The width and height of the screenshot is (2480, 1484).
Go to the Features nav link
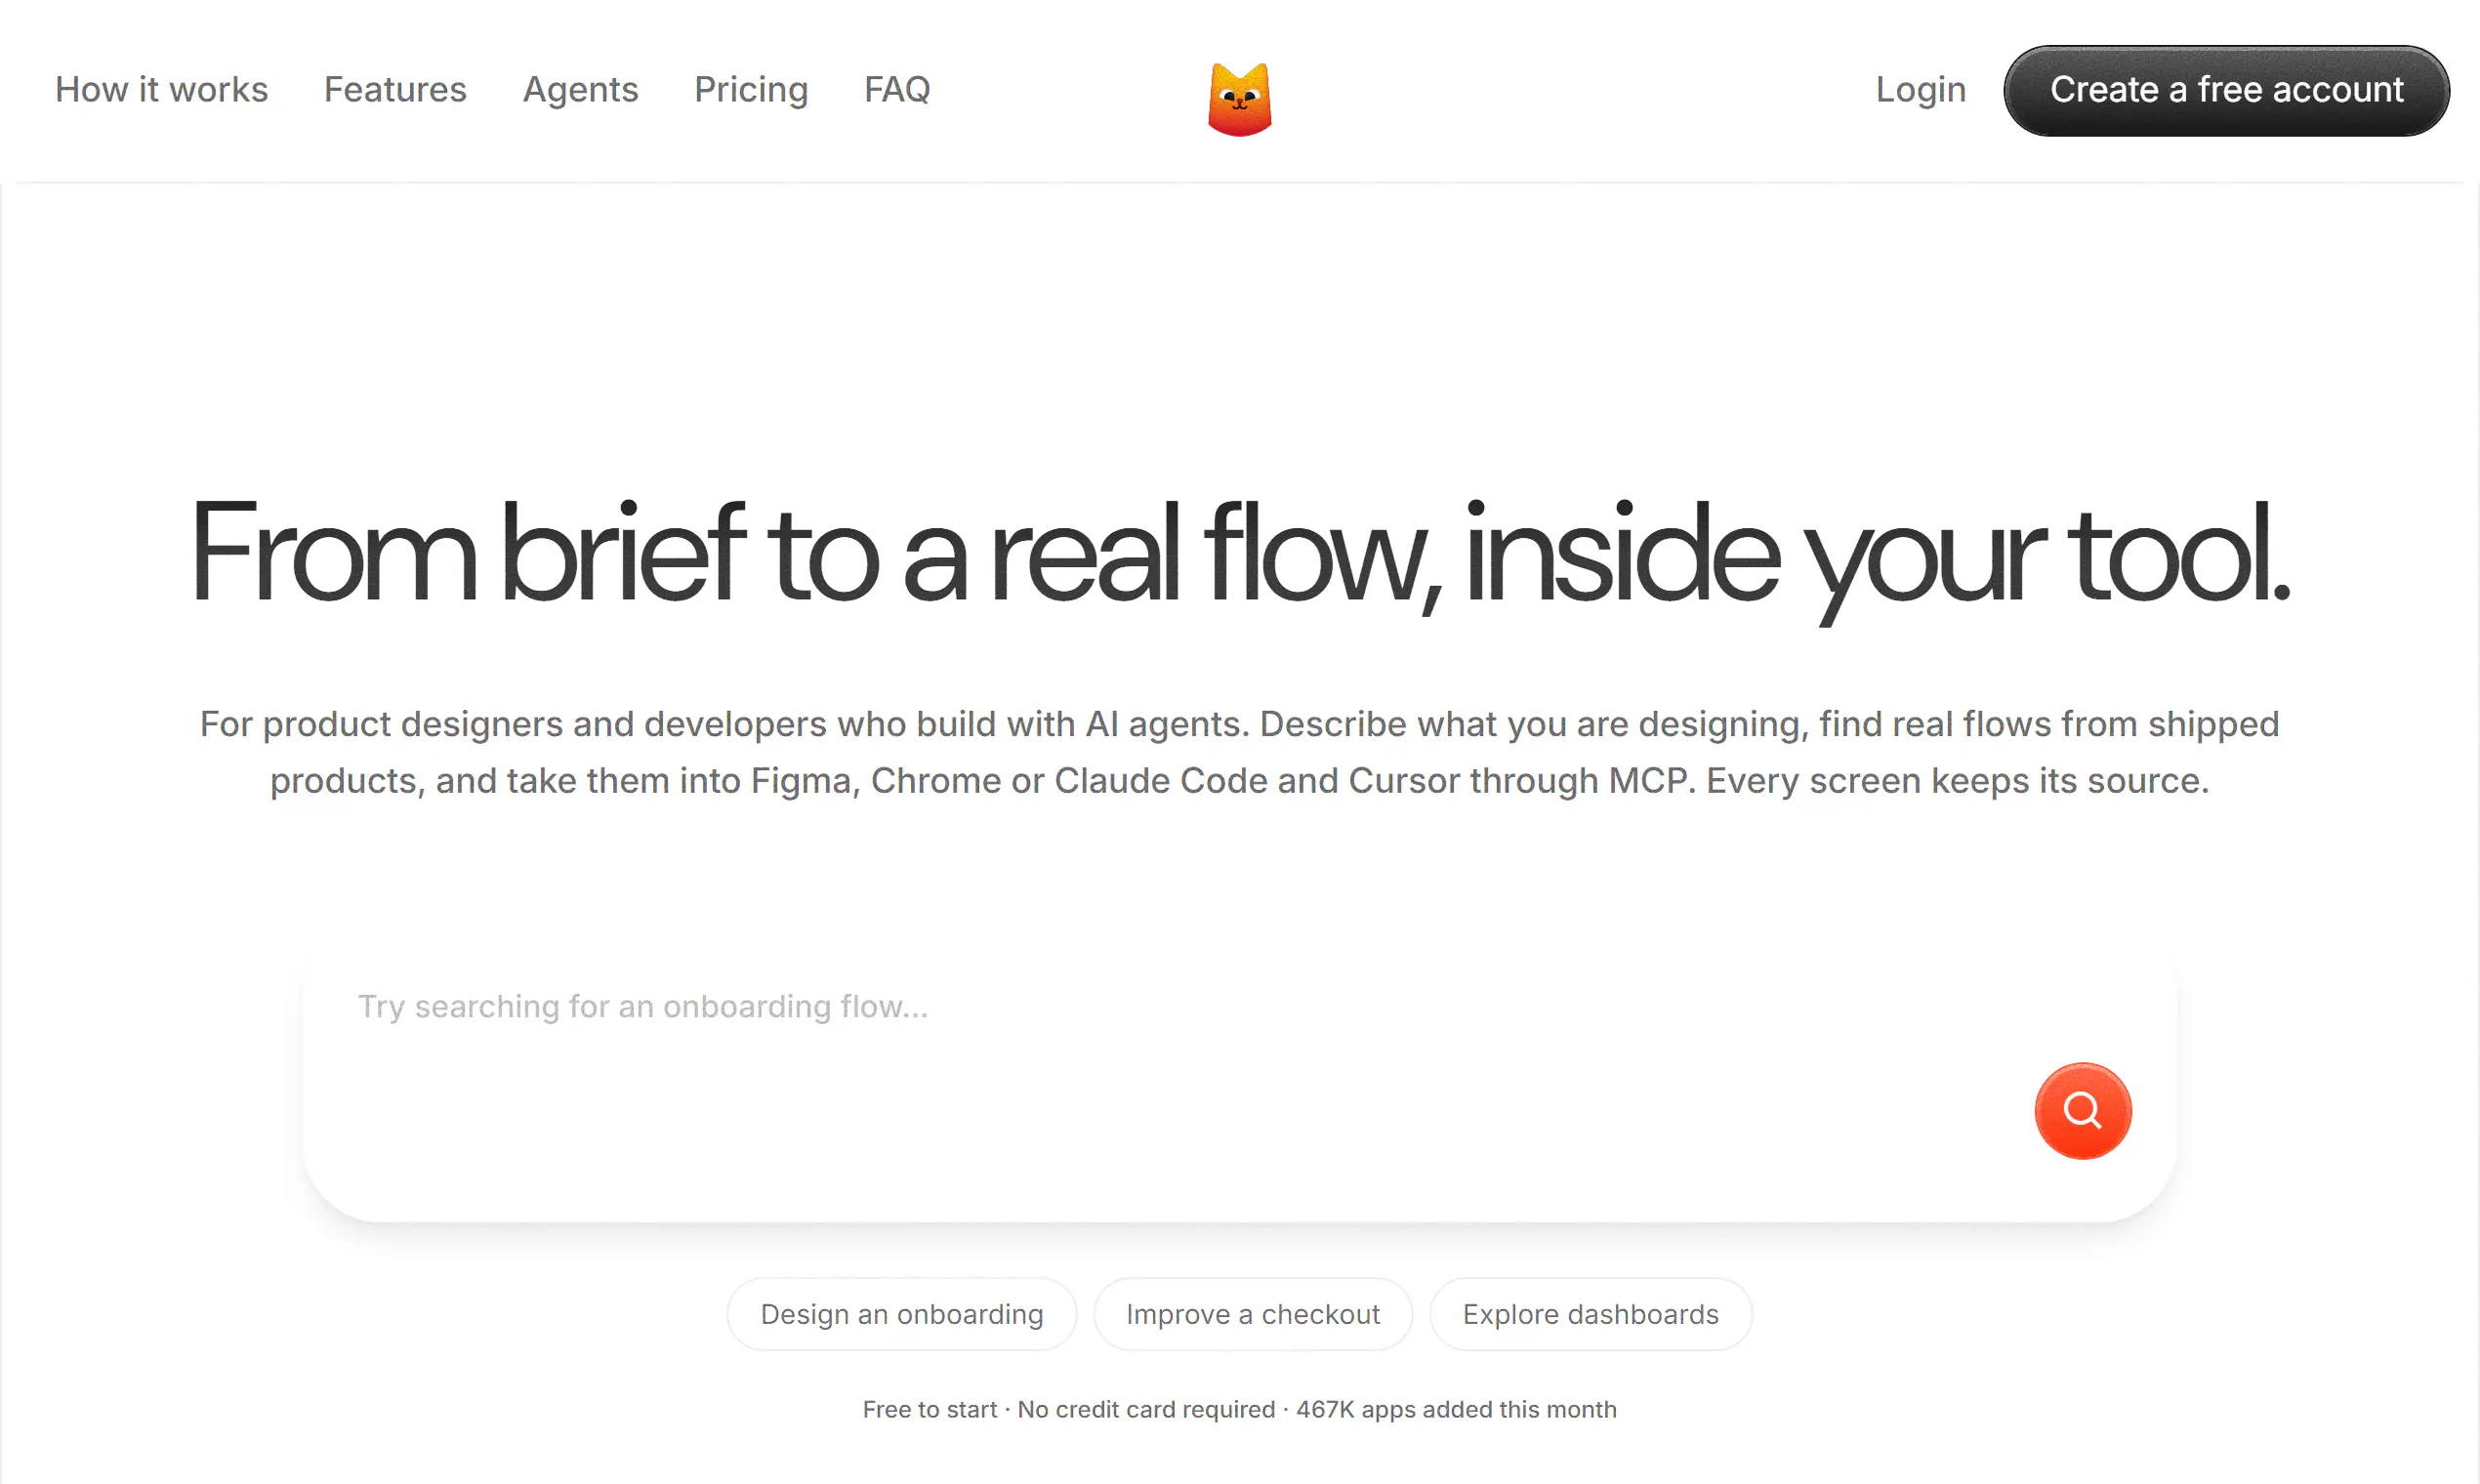[395, 89]
